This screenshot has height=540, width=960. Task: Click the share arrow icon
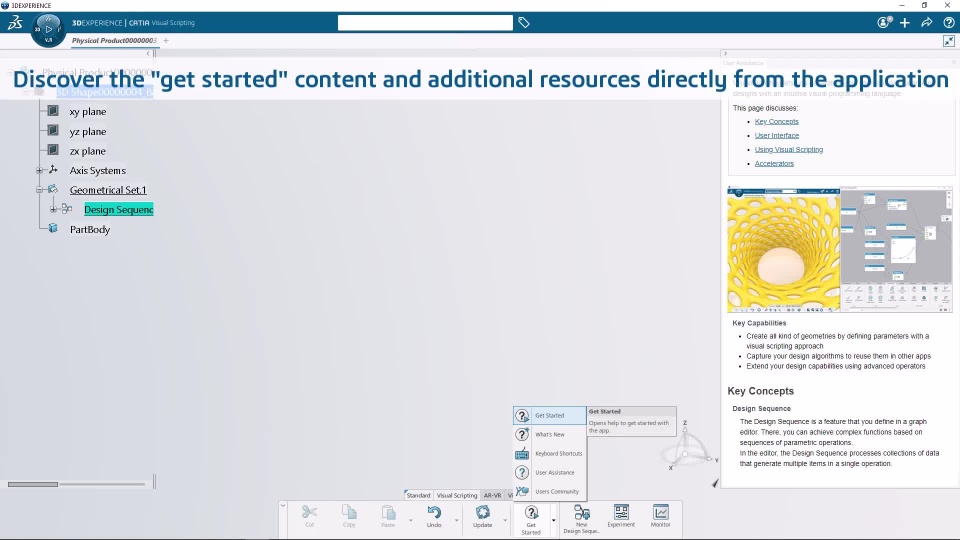[926, 23]
